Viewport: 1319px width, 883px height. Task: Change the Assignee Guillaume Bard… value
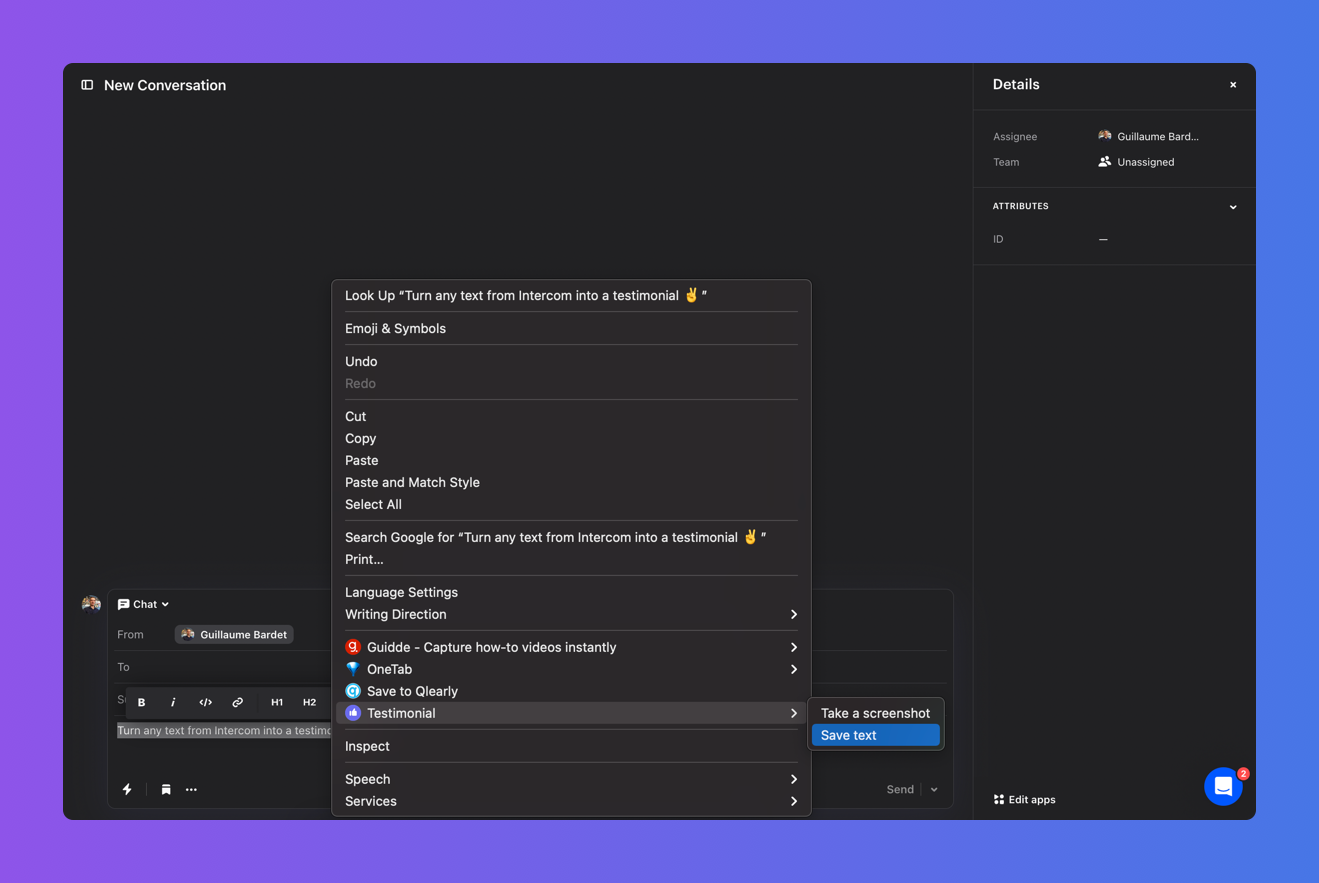1148,136
